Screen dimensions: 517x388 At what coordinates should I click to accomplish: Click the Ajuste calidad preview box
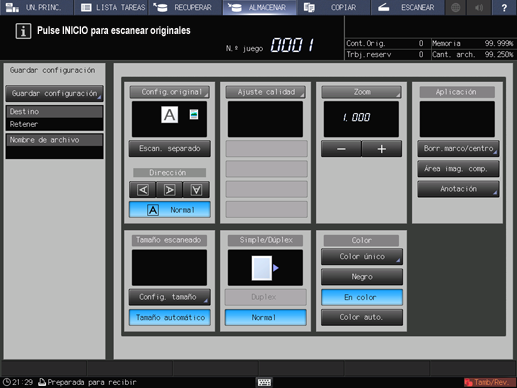click(x=265, y=119)
